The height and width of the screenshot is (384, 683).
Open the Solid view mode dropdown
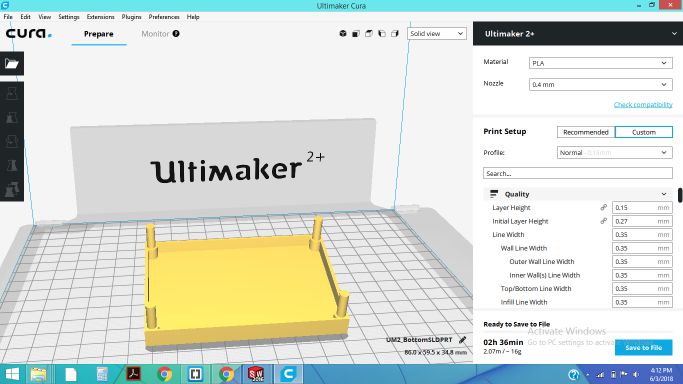[x=436, y=34]
